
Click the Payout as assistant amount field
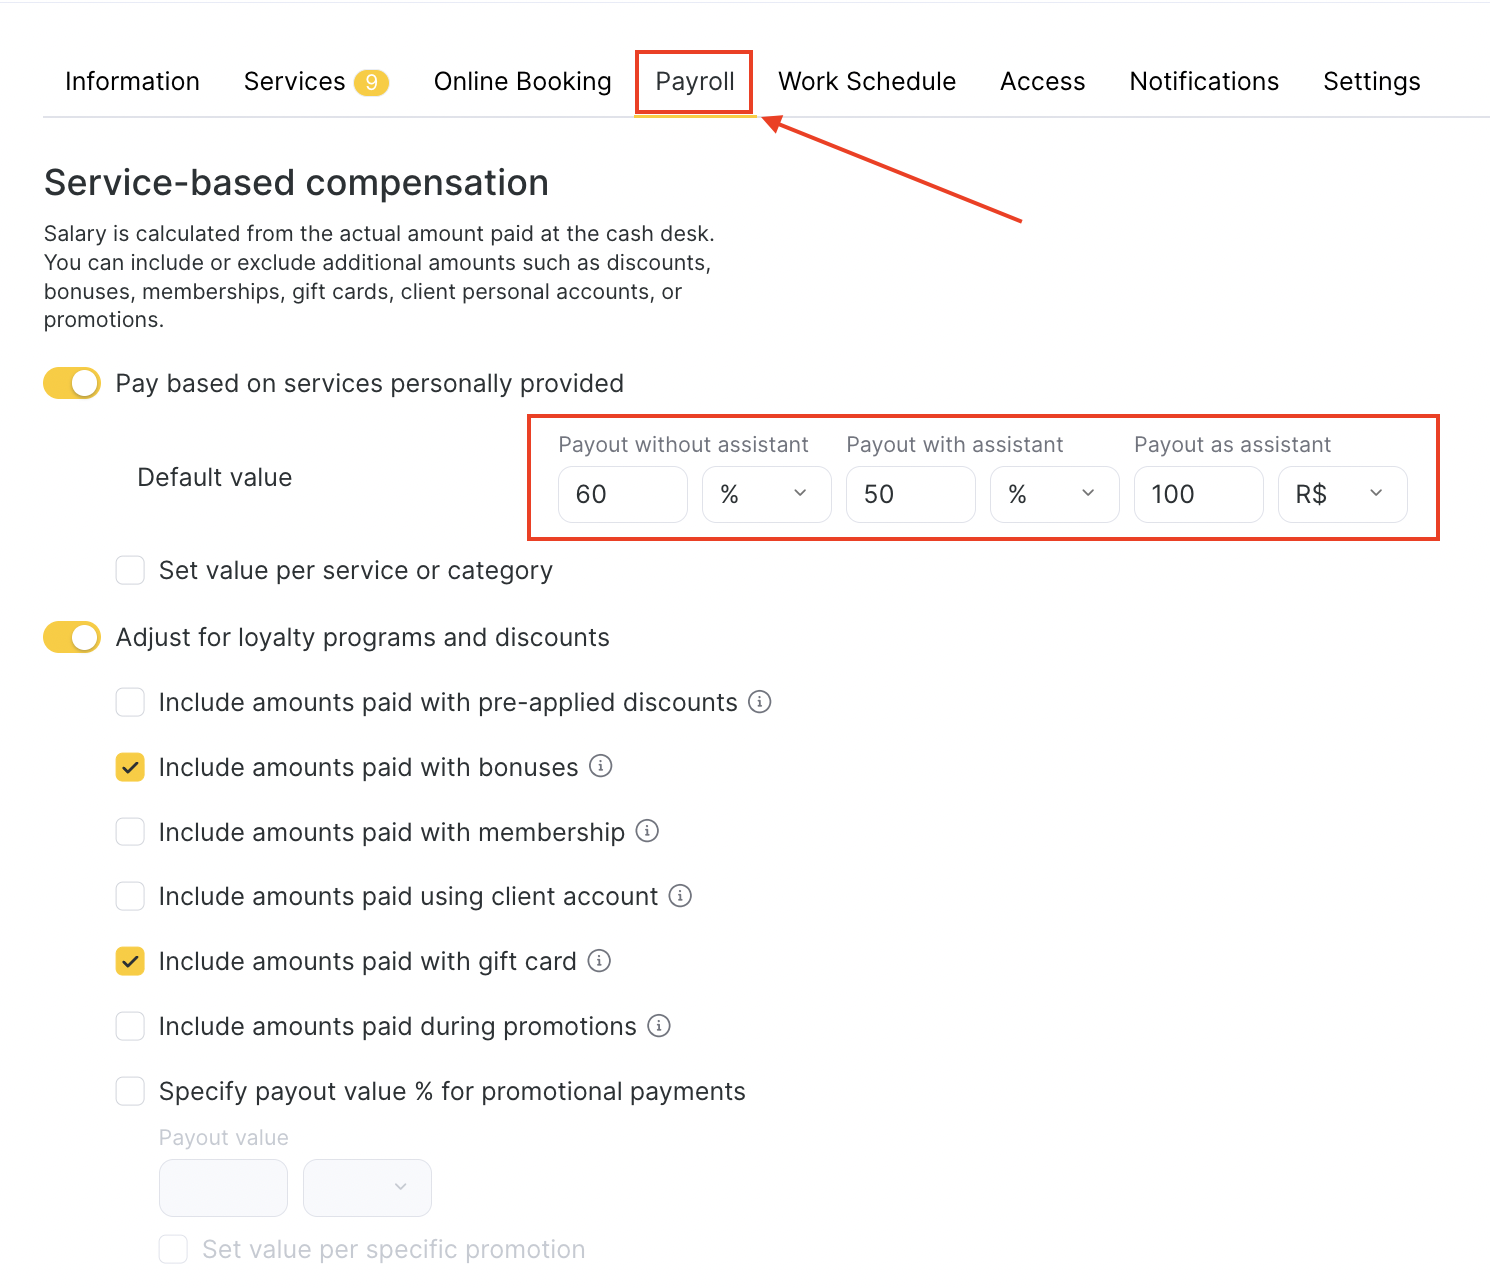pyautogui.click(x=1198, y=494)
